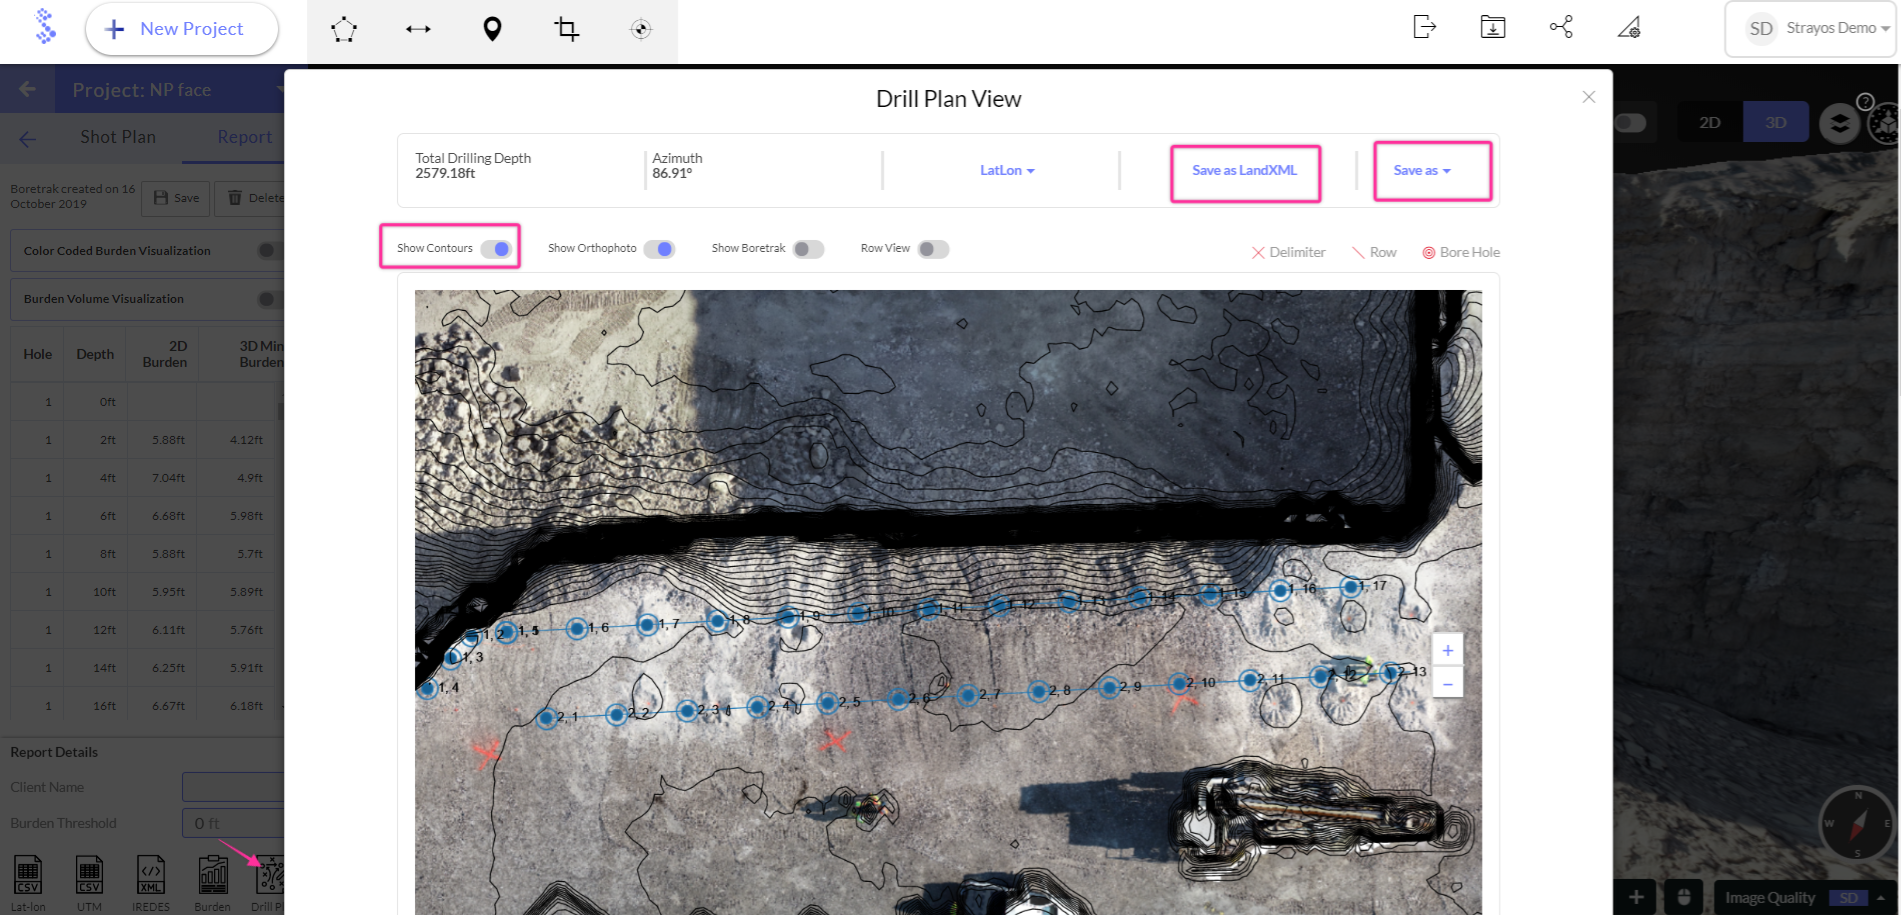Click the Save boretrak button

pyautogui.click(x=176, y=198)
